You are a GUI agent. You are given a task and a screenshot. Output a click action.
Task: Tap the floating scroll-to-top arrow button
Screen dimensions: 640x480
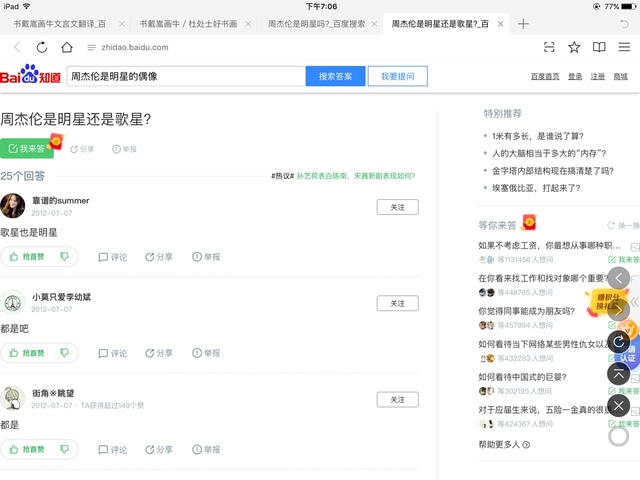click(619, 373)
